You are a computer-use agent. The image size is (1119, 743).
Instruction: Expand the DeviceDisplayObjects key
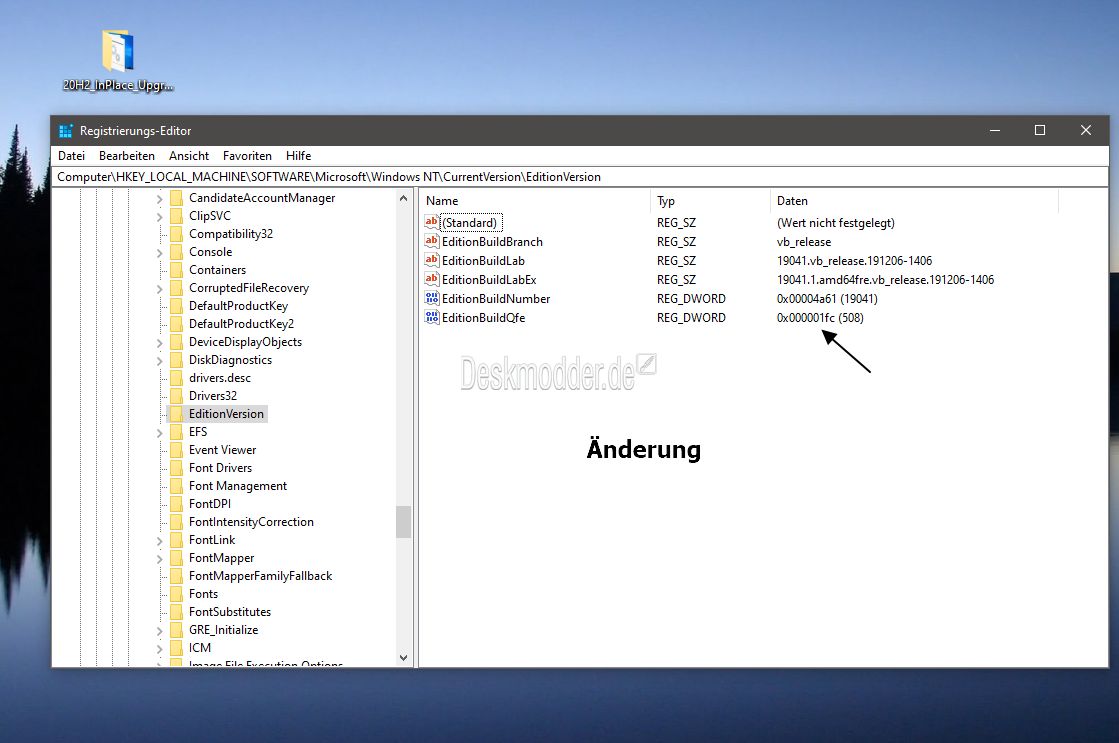[x=159, y=343]
